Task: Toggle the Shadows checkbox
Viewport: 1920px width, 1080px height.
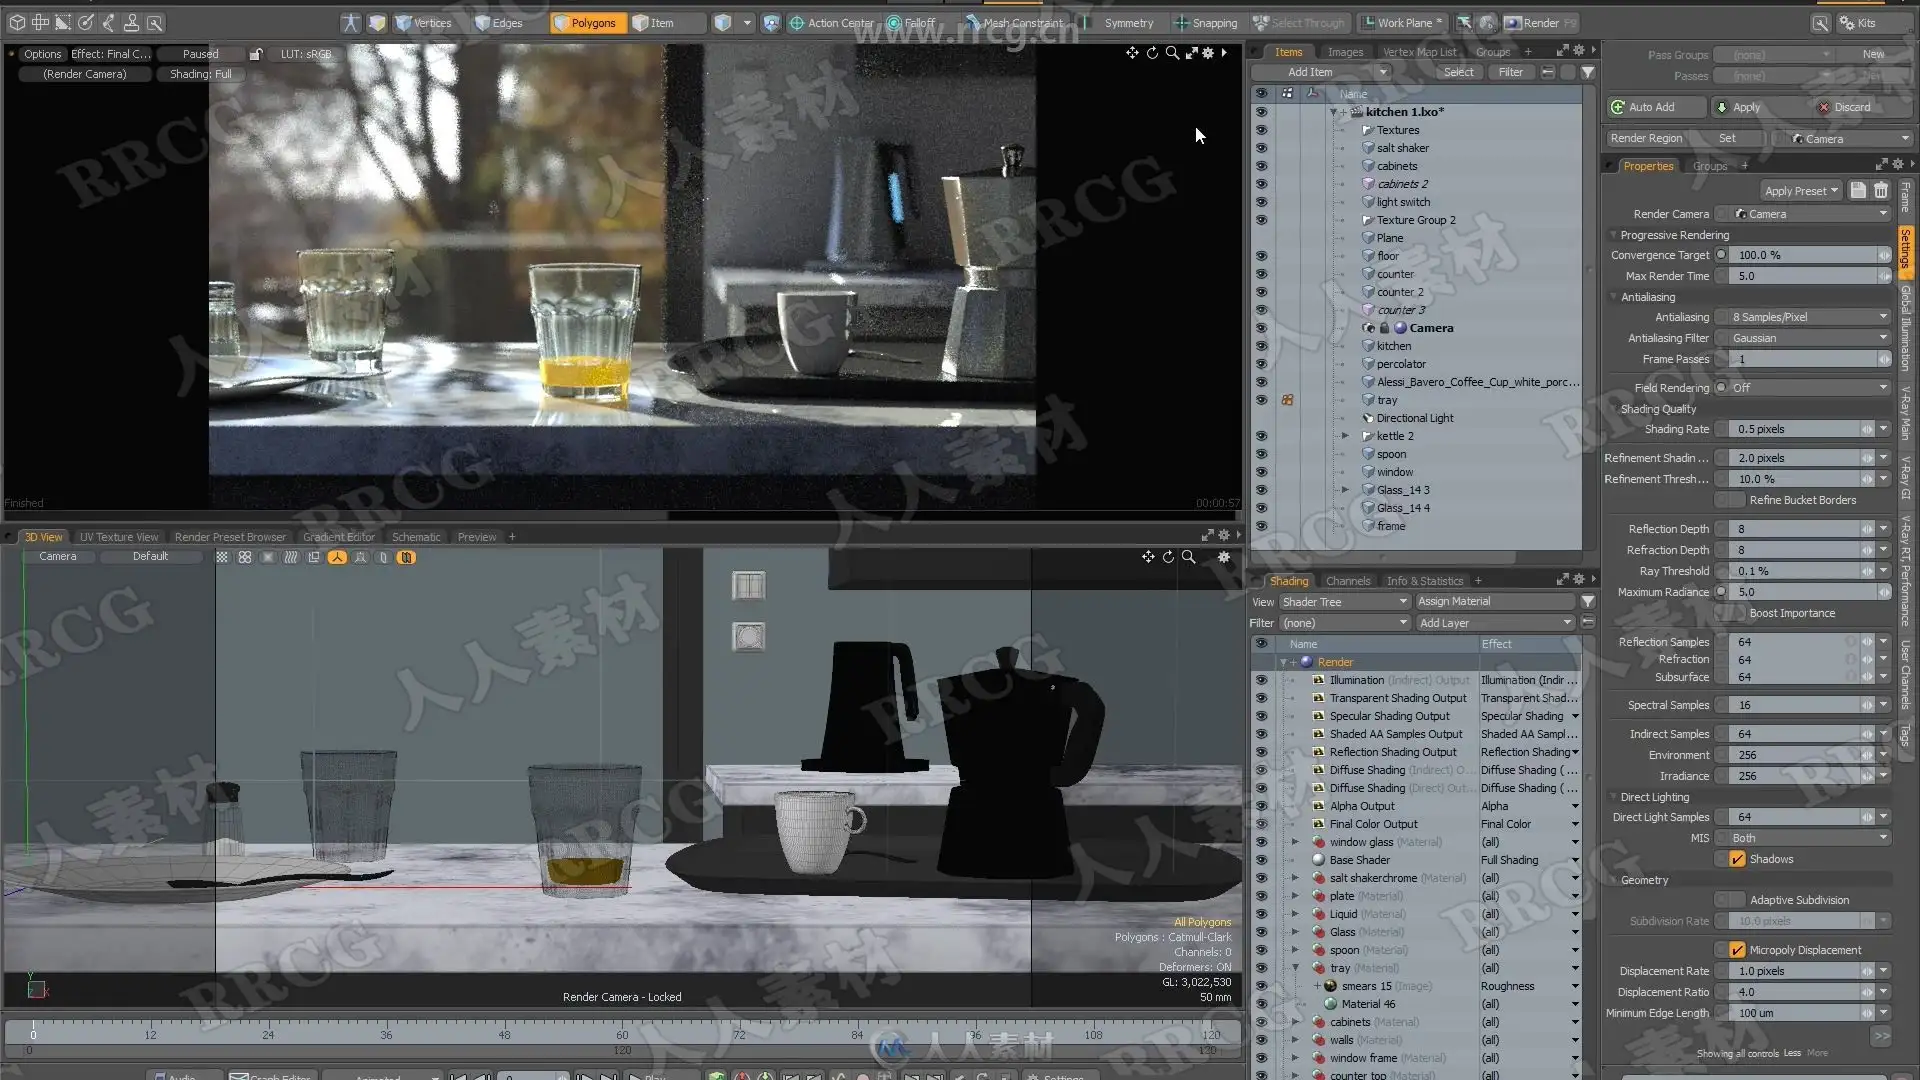Action: click(1737, 859)
